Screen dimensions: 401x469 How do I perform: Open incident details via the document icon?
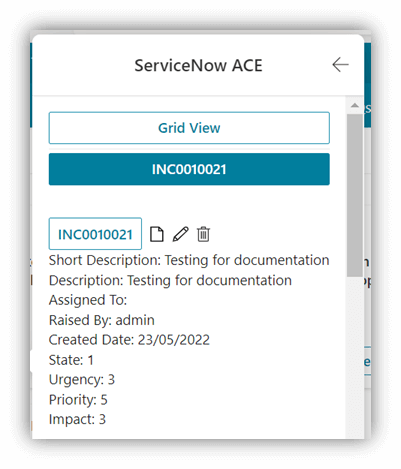click(x=157, y=234)
